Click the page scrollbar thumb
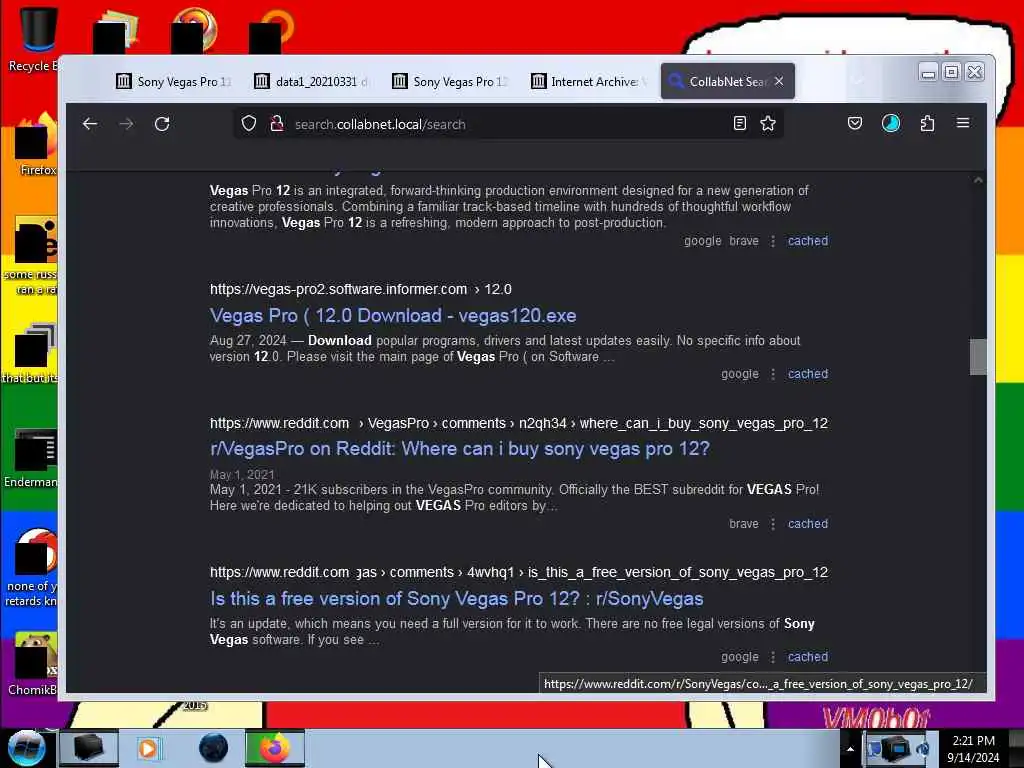Screen dimensions: 1024x768 pos(978,357)
